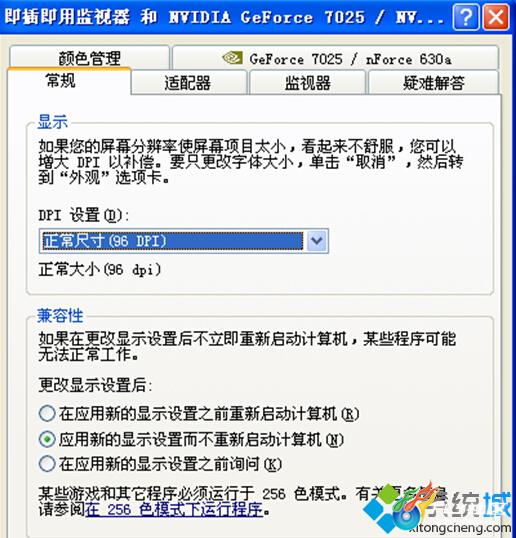Screen dimensions: 516x538
Task: Open the GeForce 7025 / nForce 630a tab
Action: tap(336, 58)
